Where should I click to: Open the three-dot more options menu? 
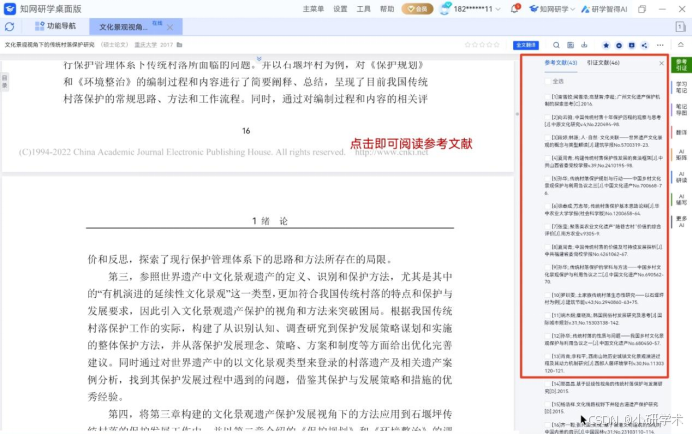[x=660, y=45]
